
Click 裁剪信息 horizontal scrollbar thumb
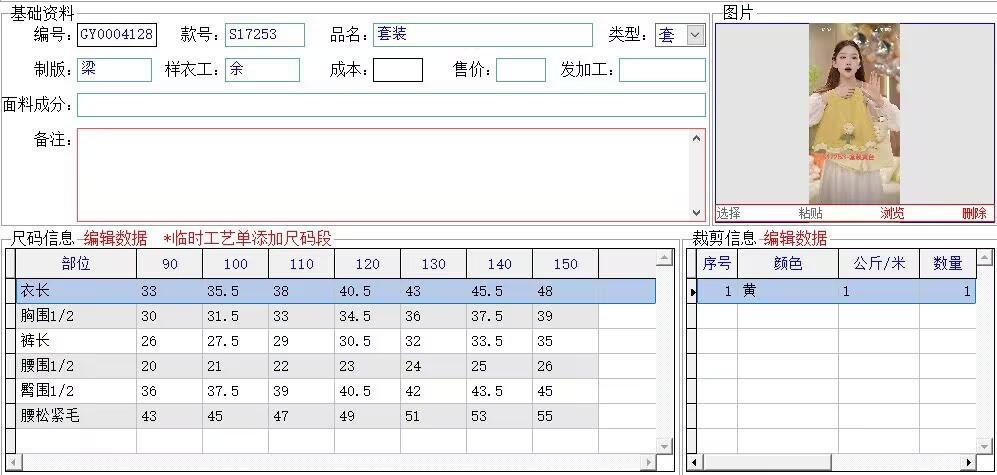point(766,462)
